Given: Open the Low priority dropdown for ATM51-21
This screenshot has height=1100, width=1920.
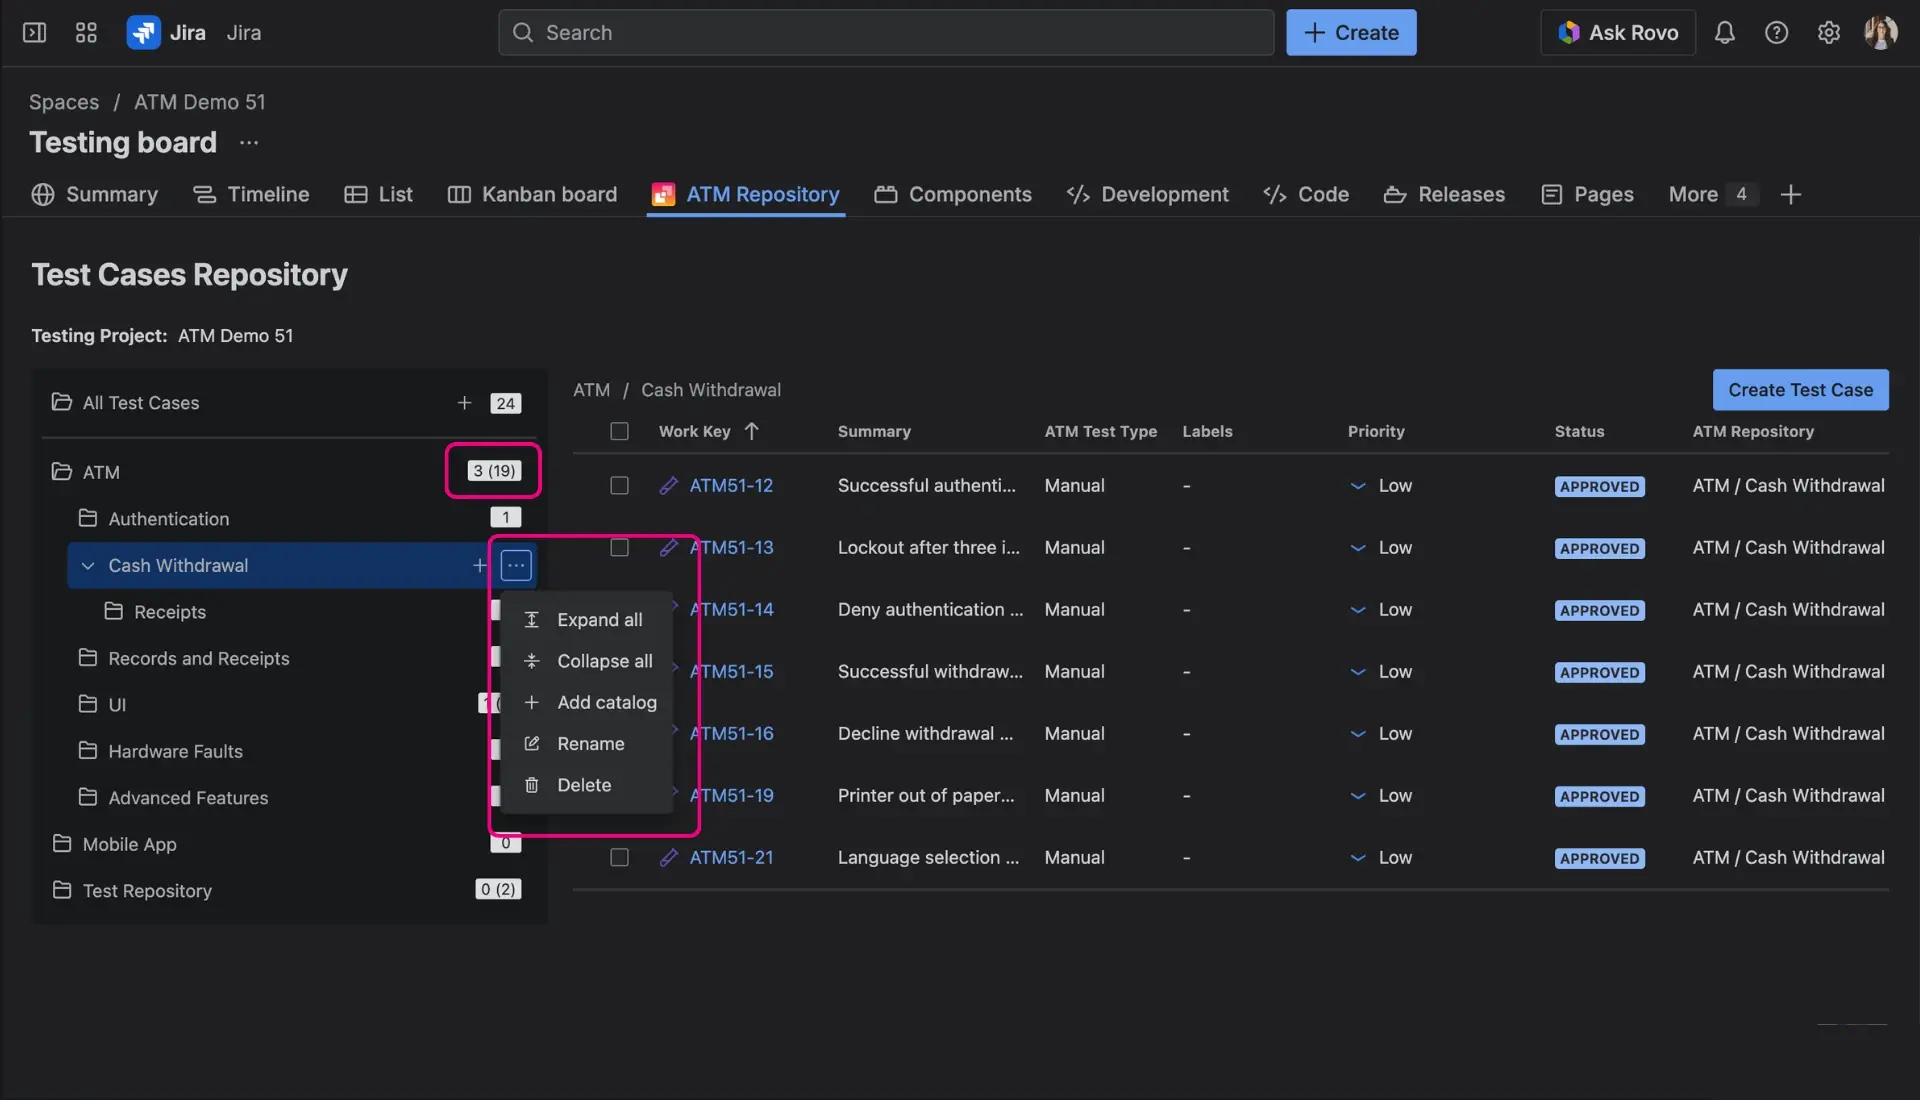Looking at the screenshot, I should pos(1381,858).
